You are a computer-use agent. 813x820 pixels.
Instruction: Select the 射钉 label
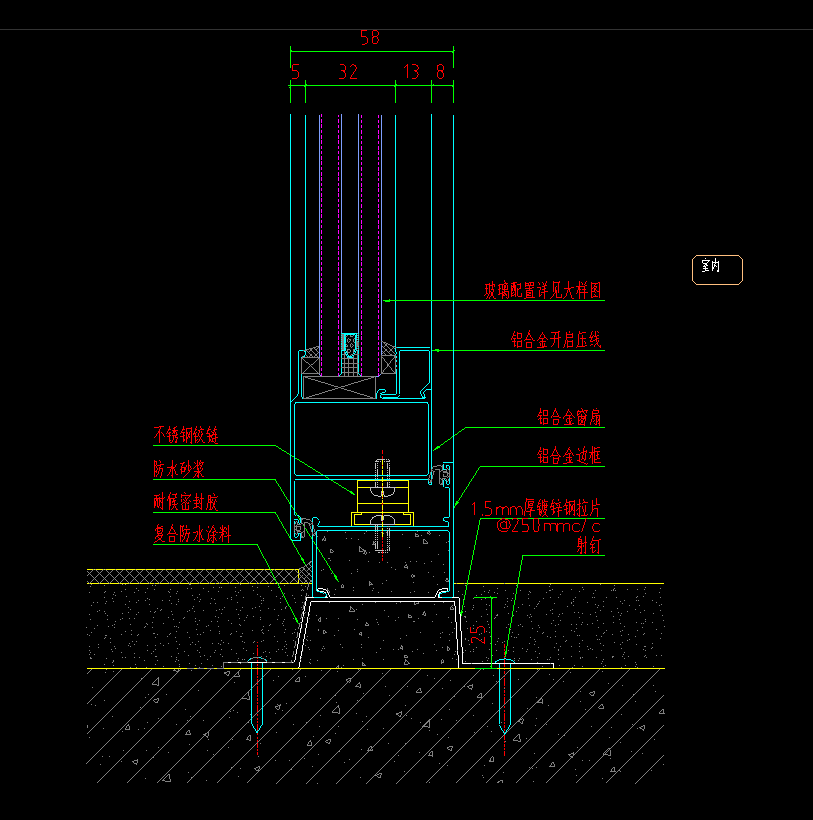tap(589, 545)
